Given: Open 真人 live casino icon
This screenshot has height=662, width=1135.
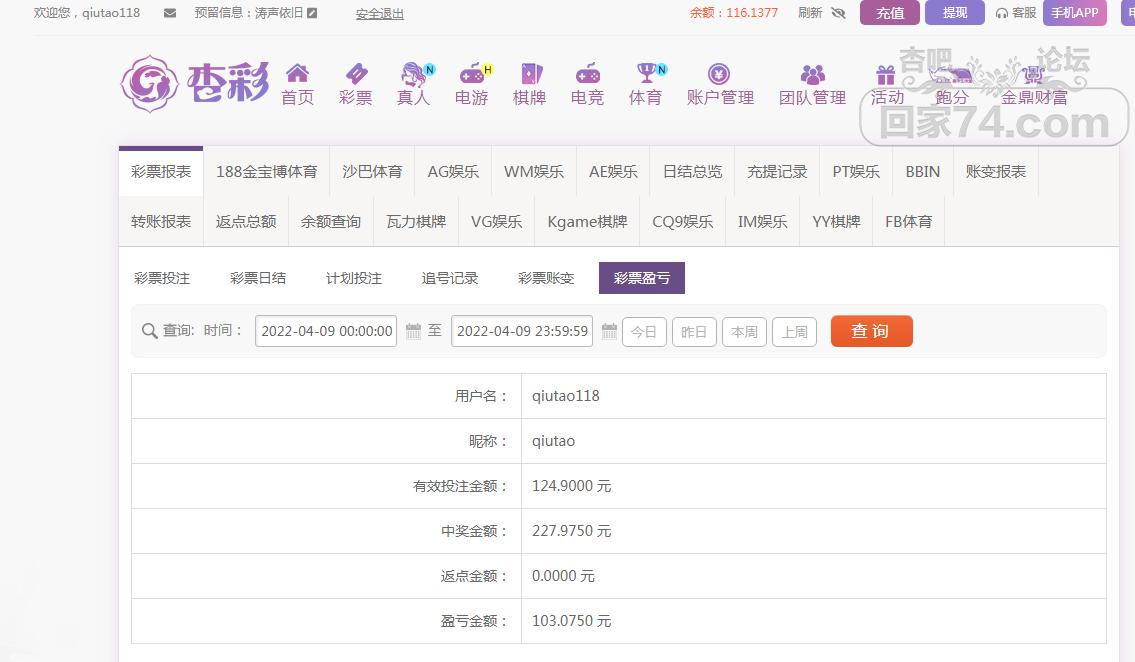Looking at the screenshot, I should (x=415, y=73).
